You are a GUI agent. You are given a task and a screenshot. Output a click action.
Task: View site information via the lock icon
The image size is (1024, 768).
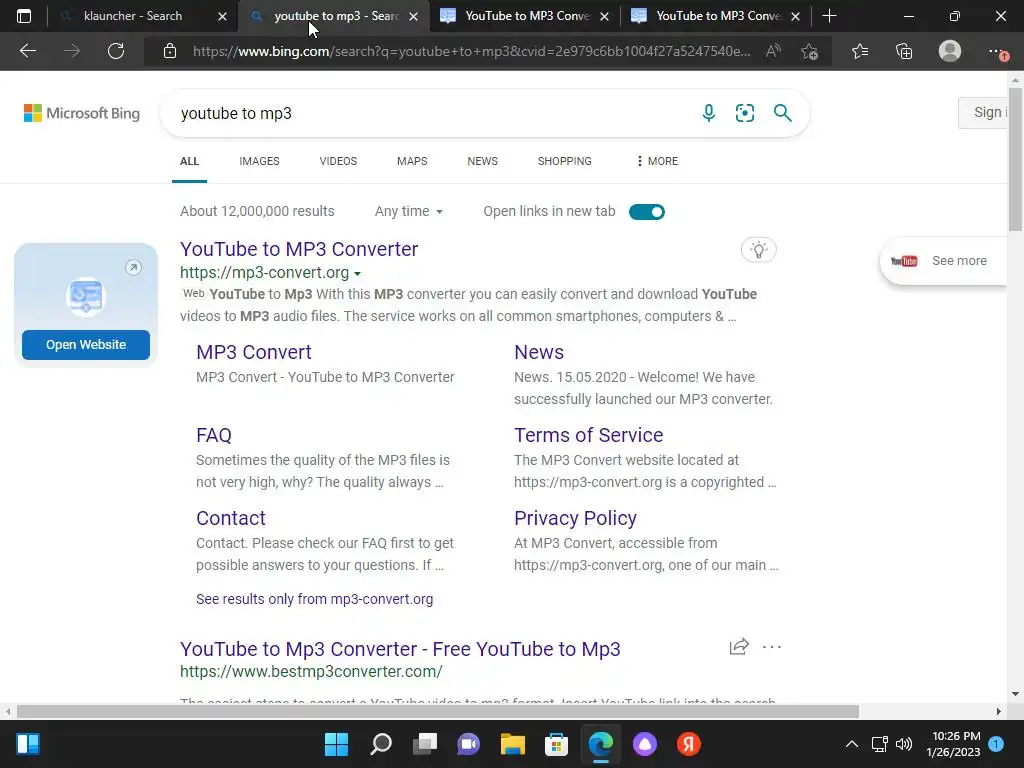pyautogui.click(x=170, y=51)
